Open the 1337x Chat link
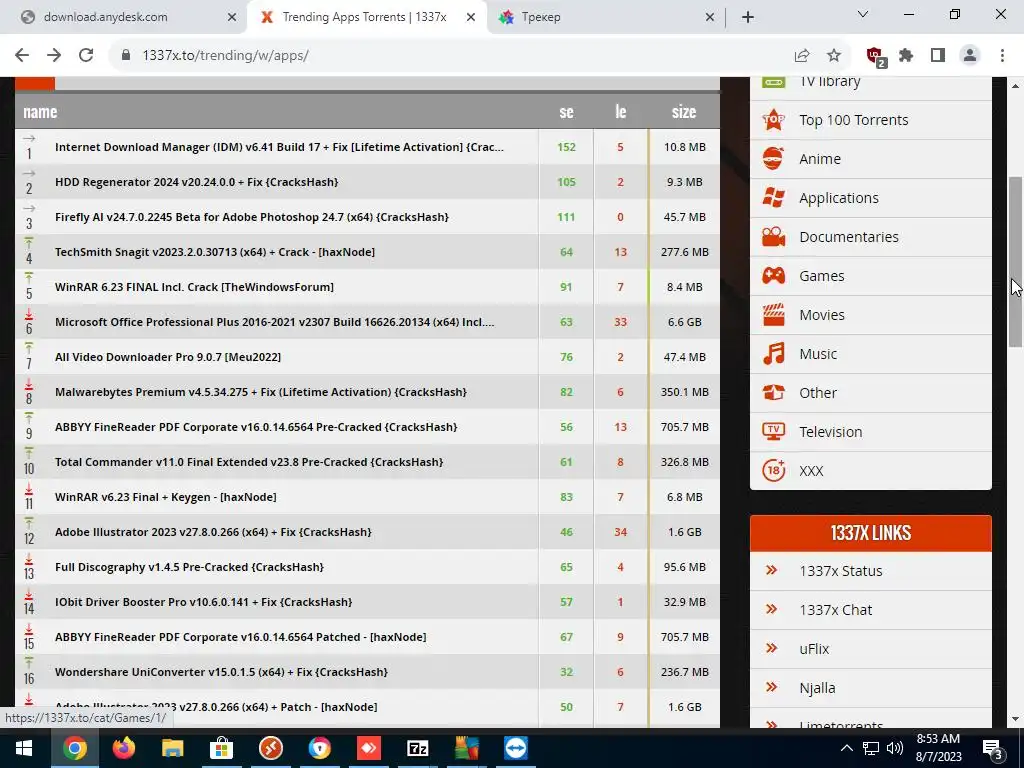1024x768 pixels. point(835,610)
